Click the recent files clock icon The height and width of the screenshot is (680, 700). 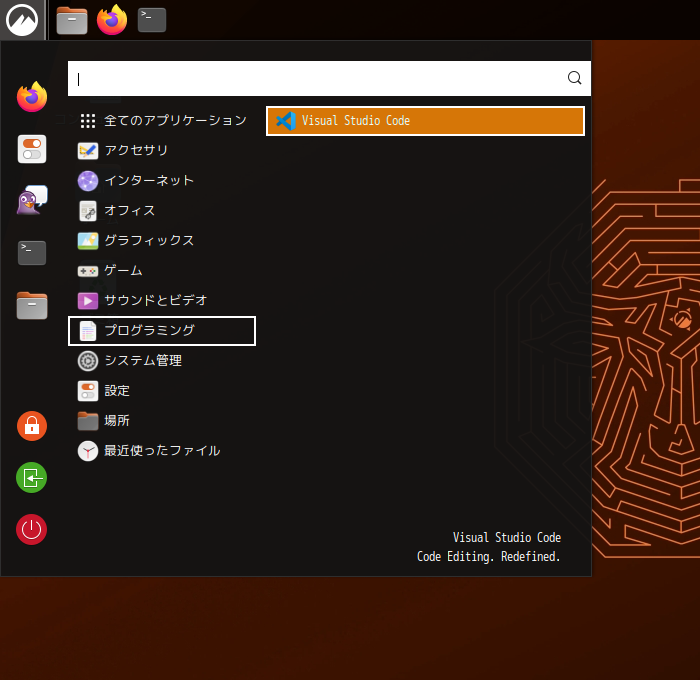click(x=88, y=451)
